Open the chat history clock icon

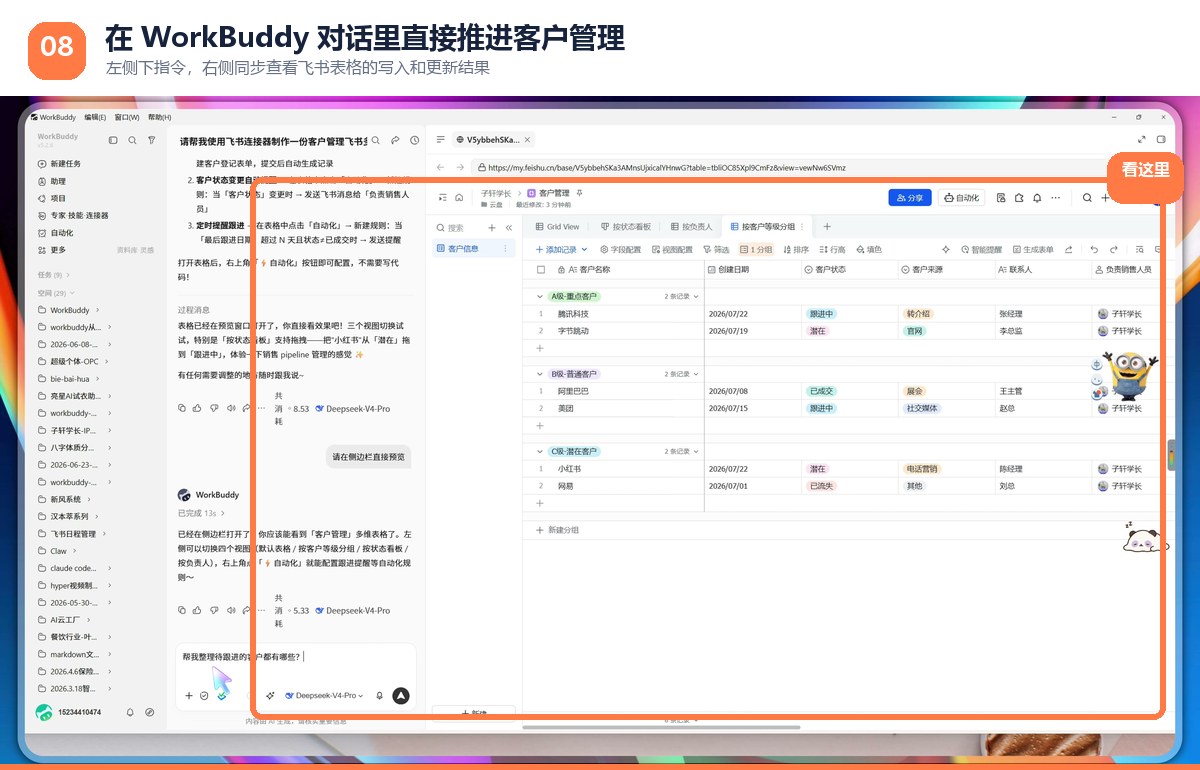click(414, 141)
